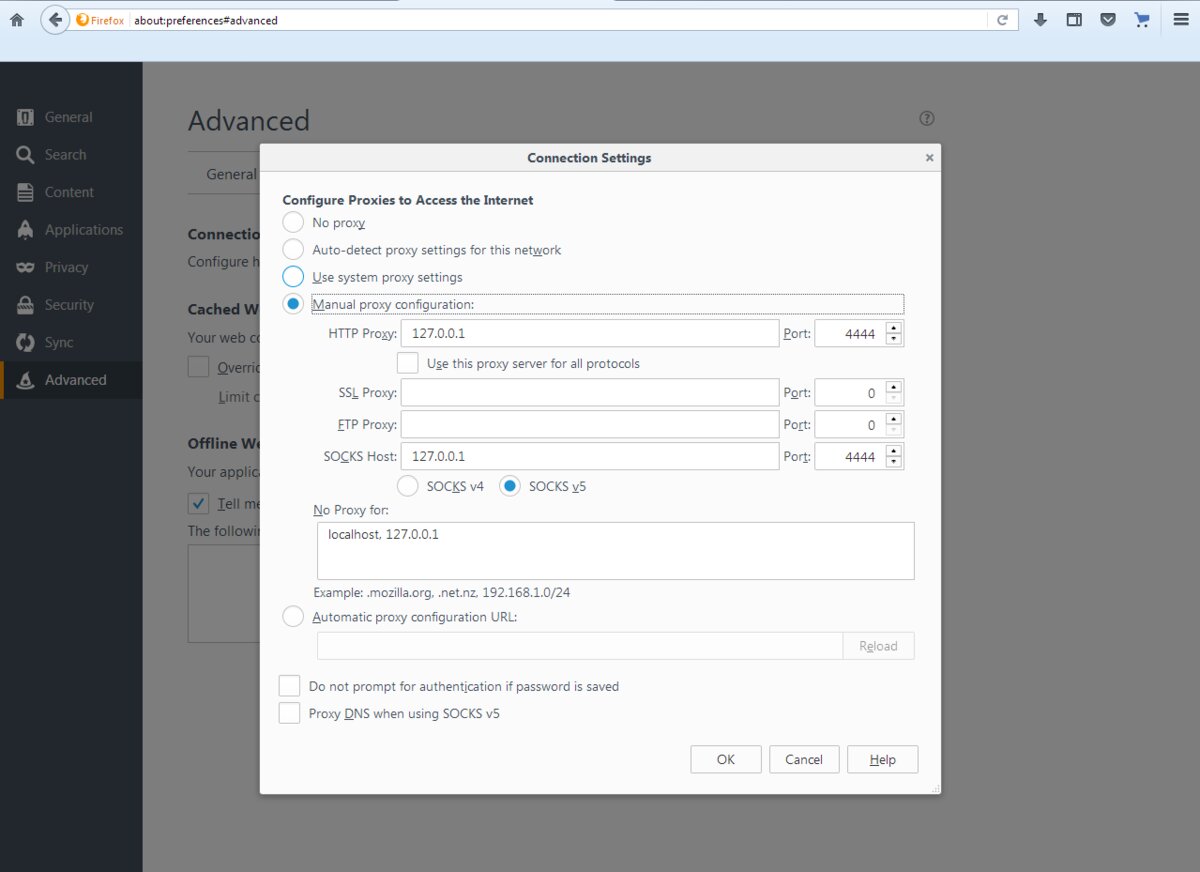Click the back arrow navigation button
This screenshot has height=872, width=1200.
pyautogui.click(x=54, y=20)
